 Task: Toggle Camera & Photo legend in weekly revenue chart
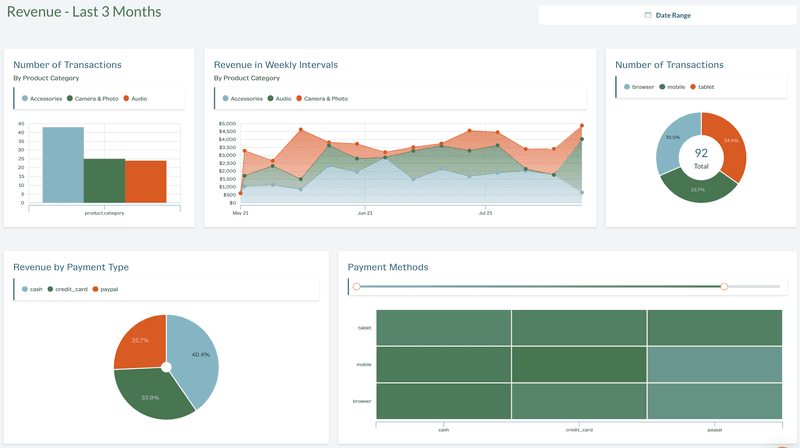(322, 98)
